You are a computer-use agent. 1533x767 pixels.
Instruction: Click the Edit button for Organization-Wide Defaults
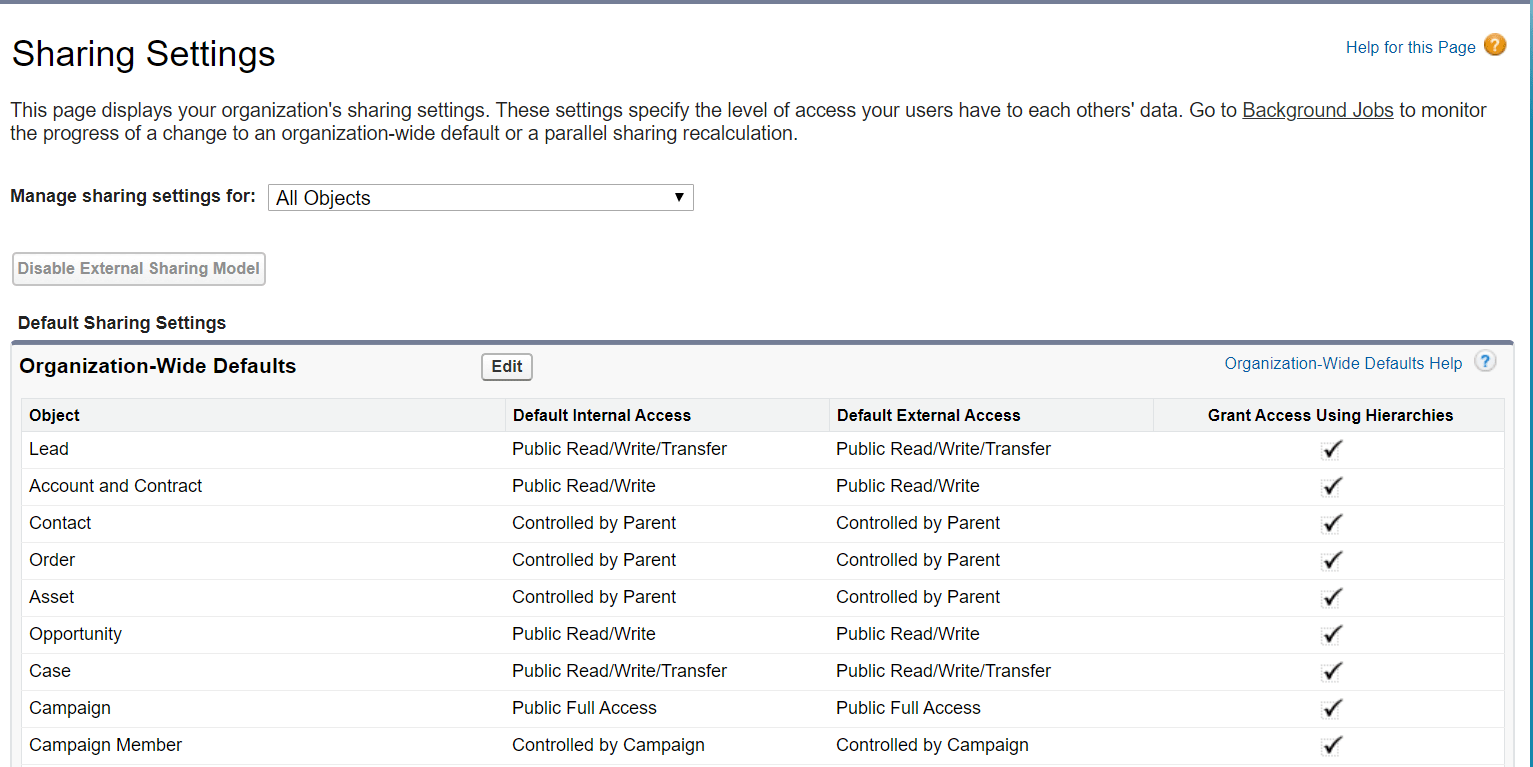pos(506,366)
